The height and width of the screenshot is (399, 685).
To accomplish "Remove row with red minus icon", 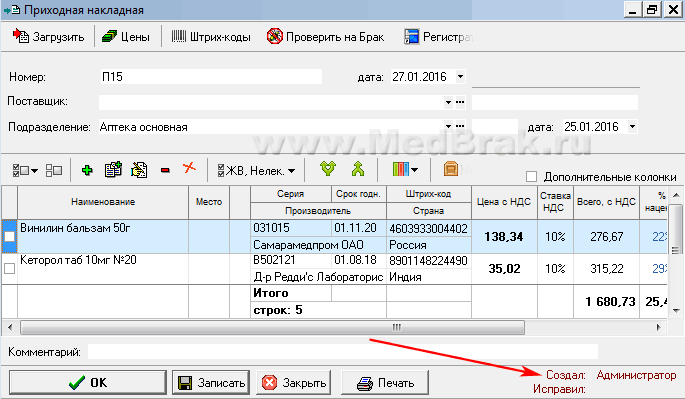I will tap(165, 170).
